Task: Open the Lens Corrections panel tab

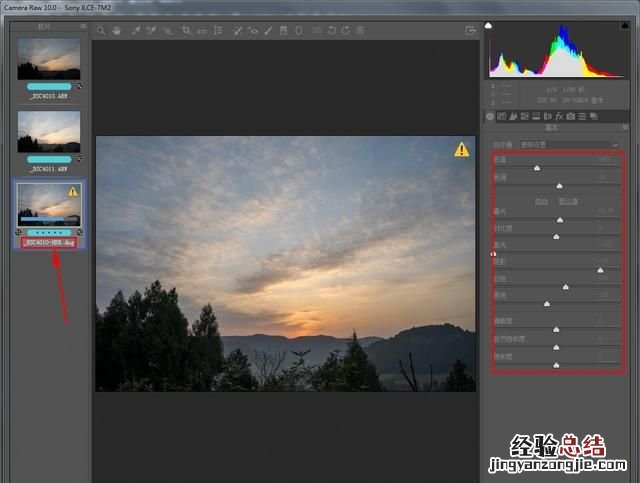Action: coord(547,117)
